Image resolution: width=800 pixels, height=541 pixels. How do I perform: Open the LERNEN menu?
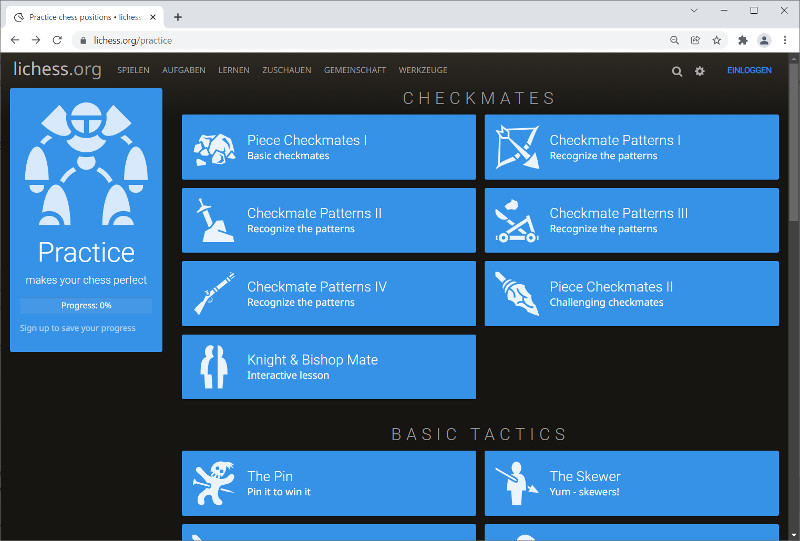[x=234, y=70]
